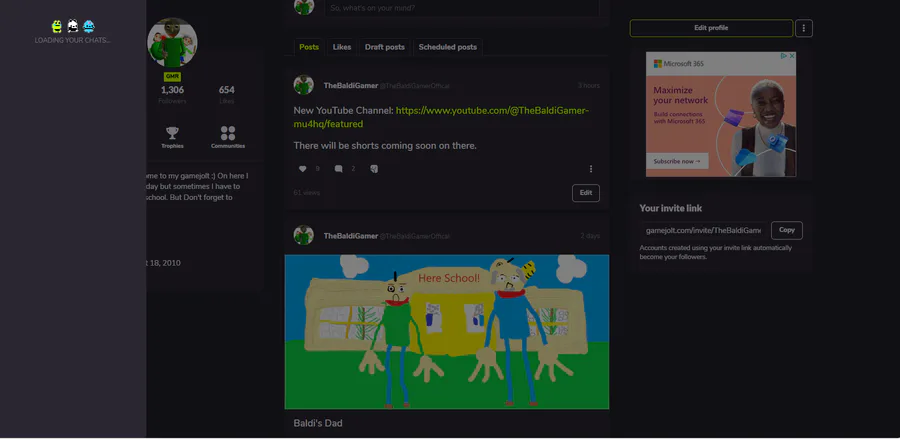Viewport: 900px width, 439px height.
Task: Click the '2 days' post timestamp
Action: [x=590, y=236]
